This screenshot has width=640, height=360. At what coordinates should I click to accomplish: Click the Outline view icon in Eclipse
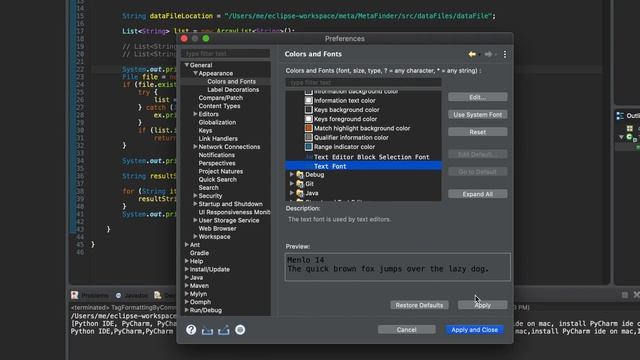620,116
